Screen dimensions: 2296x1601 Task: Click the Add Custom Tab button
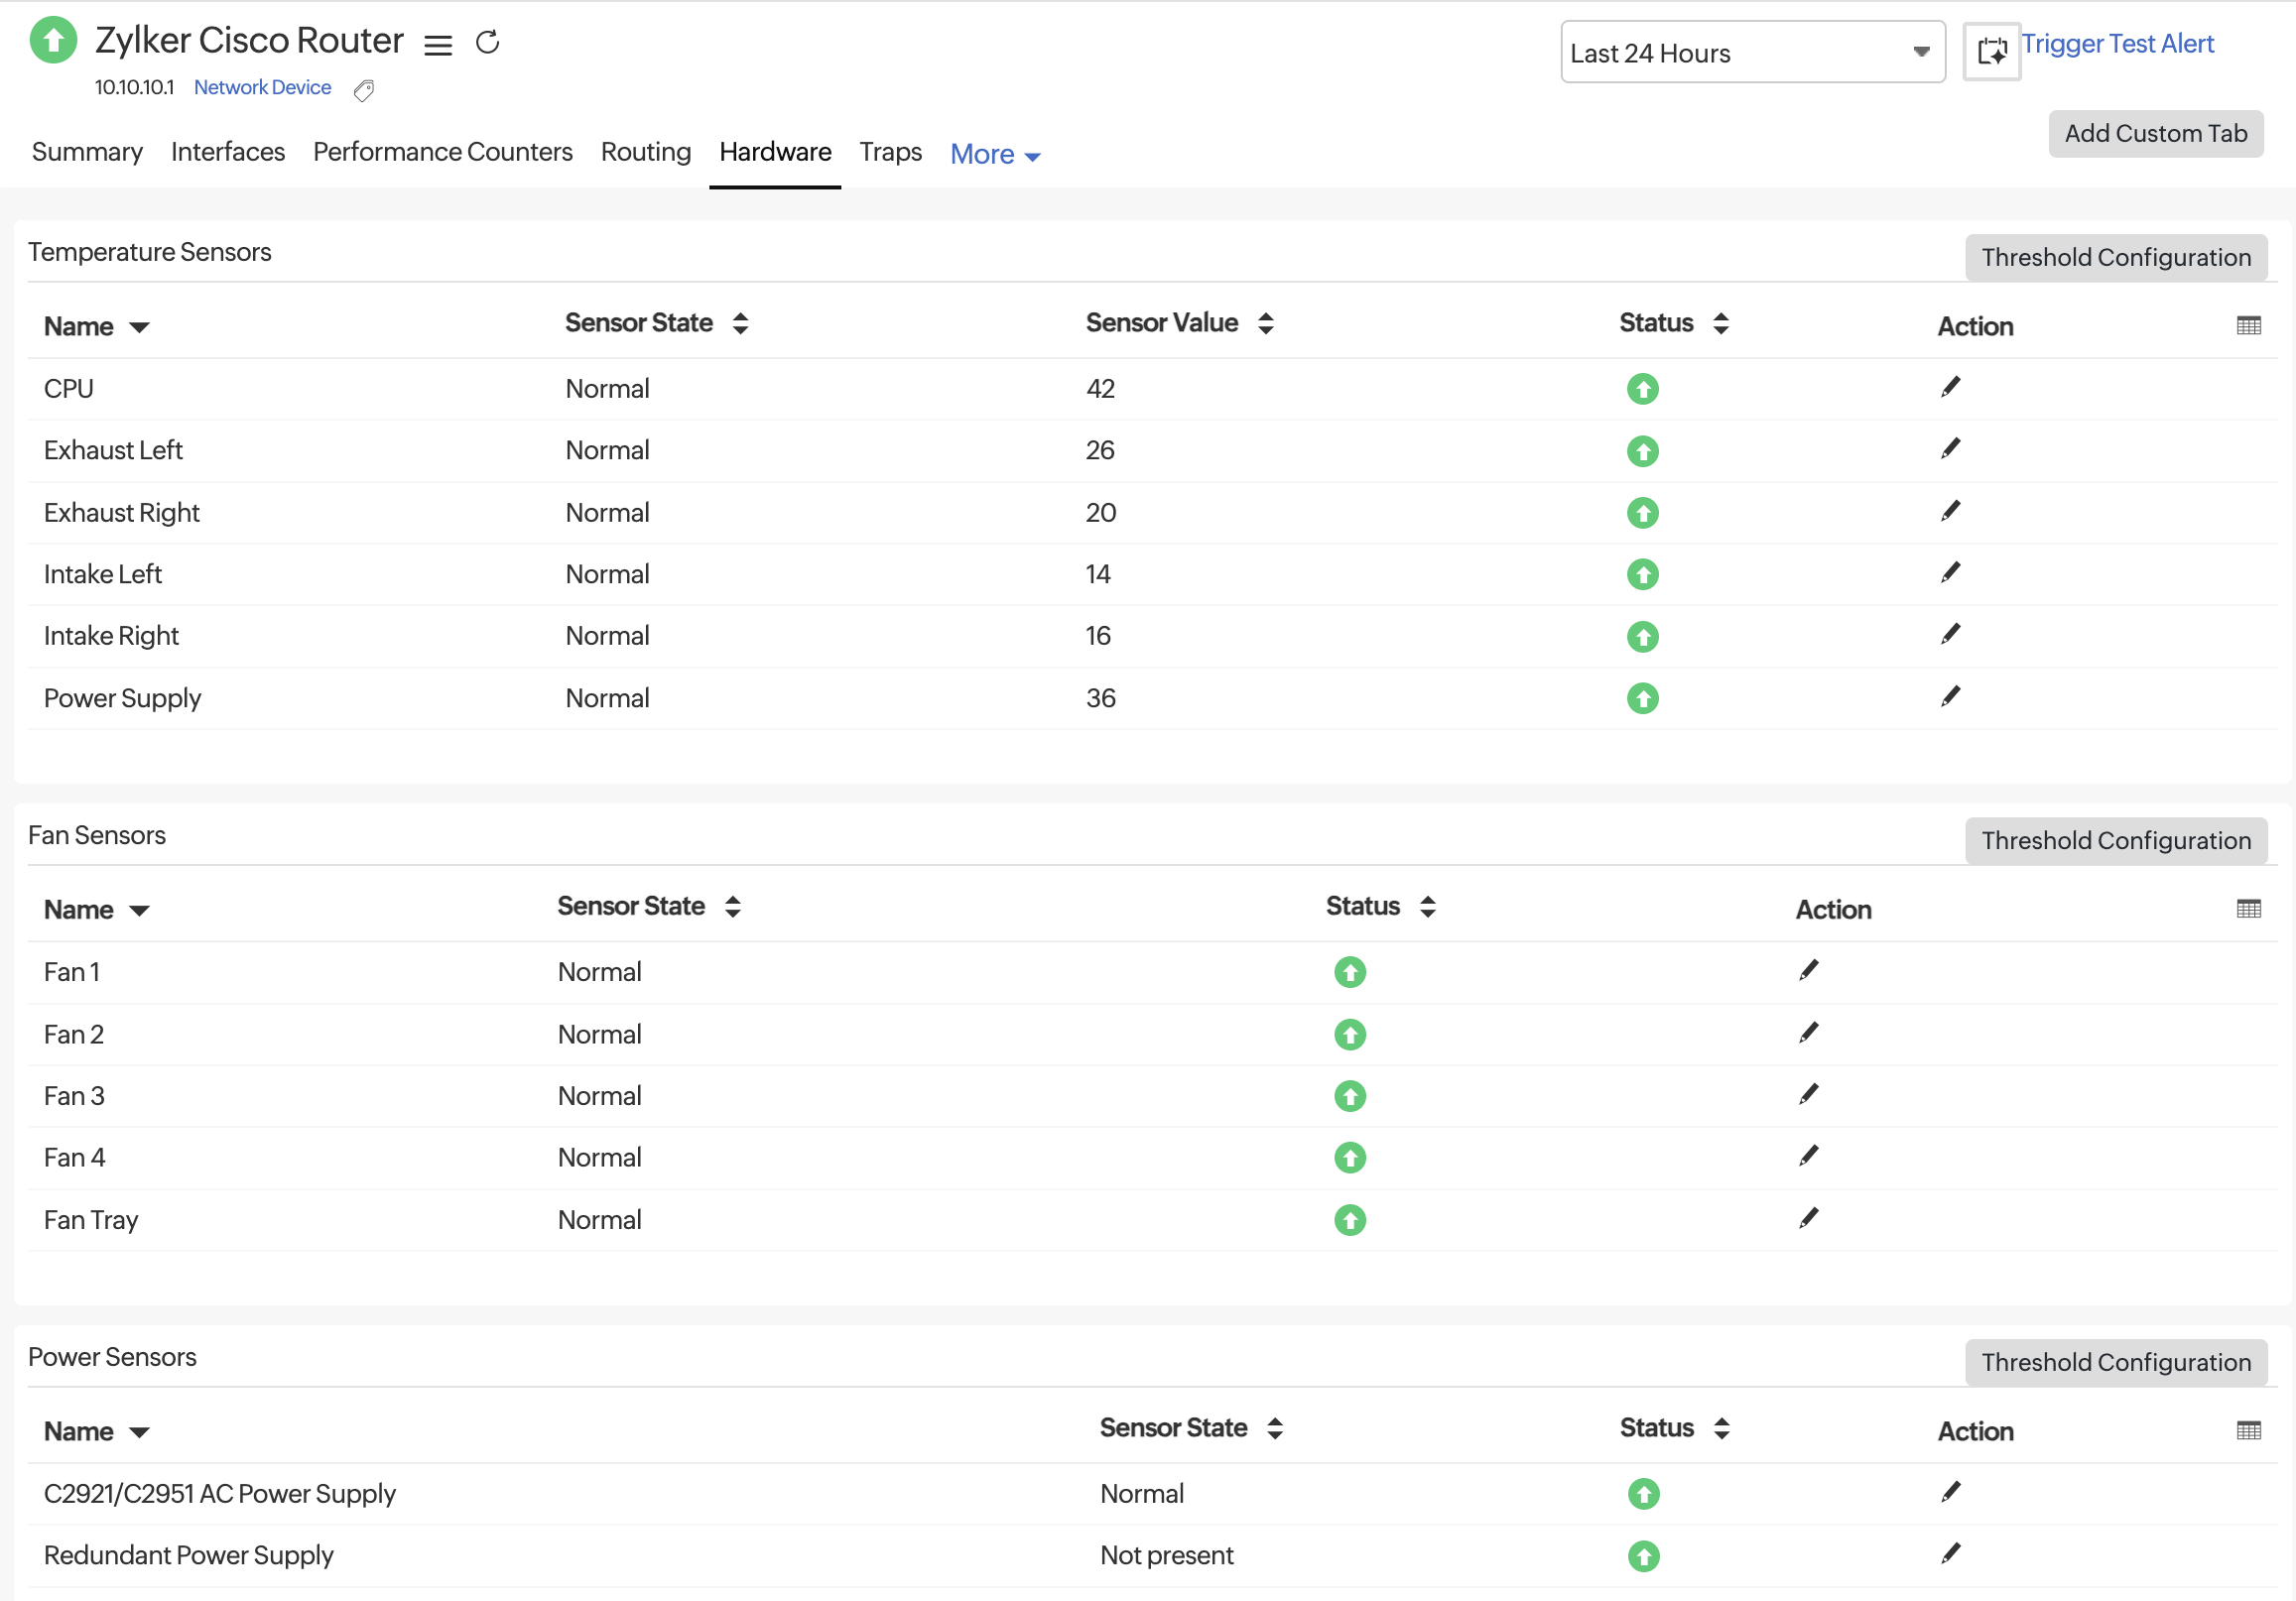(2155, 134)
